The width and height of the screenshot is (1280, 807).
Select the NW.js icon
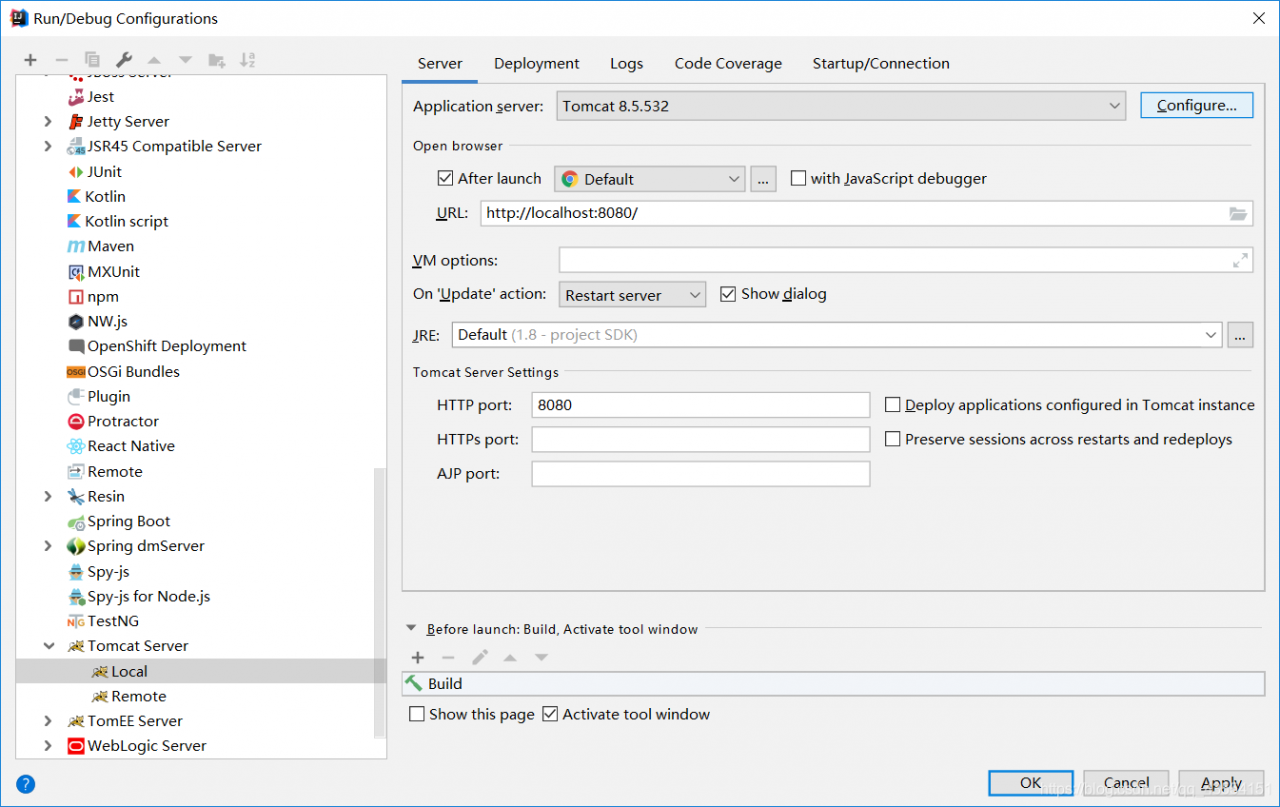76,322
